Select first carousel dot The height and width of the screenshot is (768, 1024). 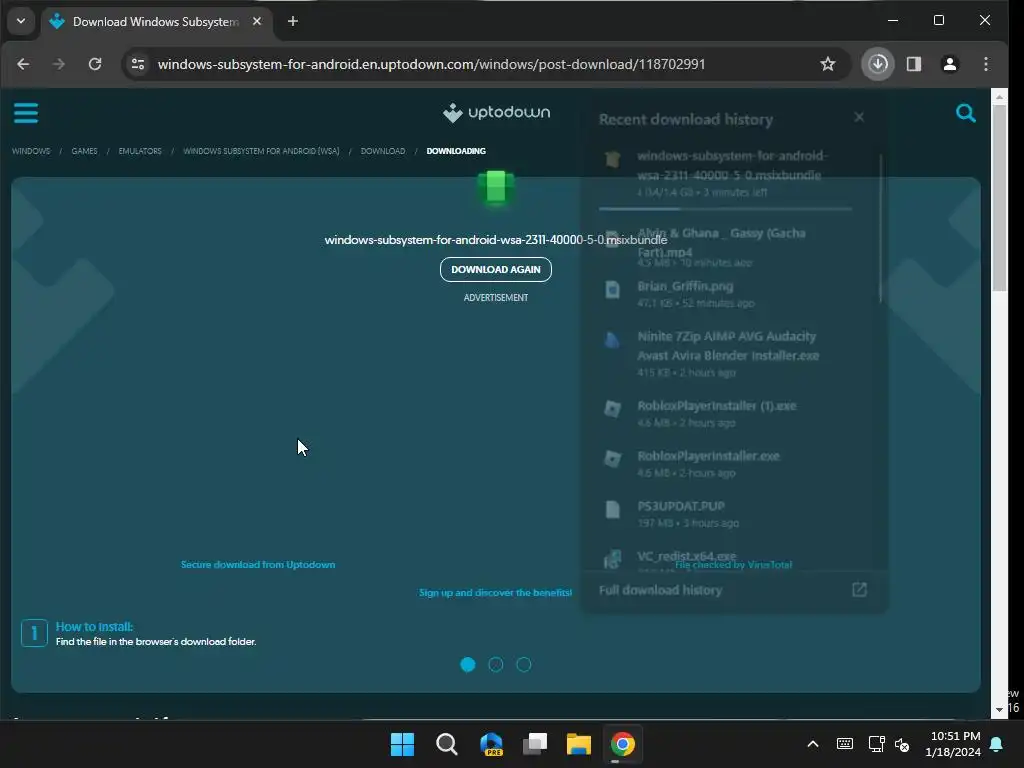pos(468,664)
